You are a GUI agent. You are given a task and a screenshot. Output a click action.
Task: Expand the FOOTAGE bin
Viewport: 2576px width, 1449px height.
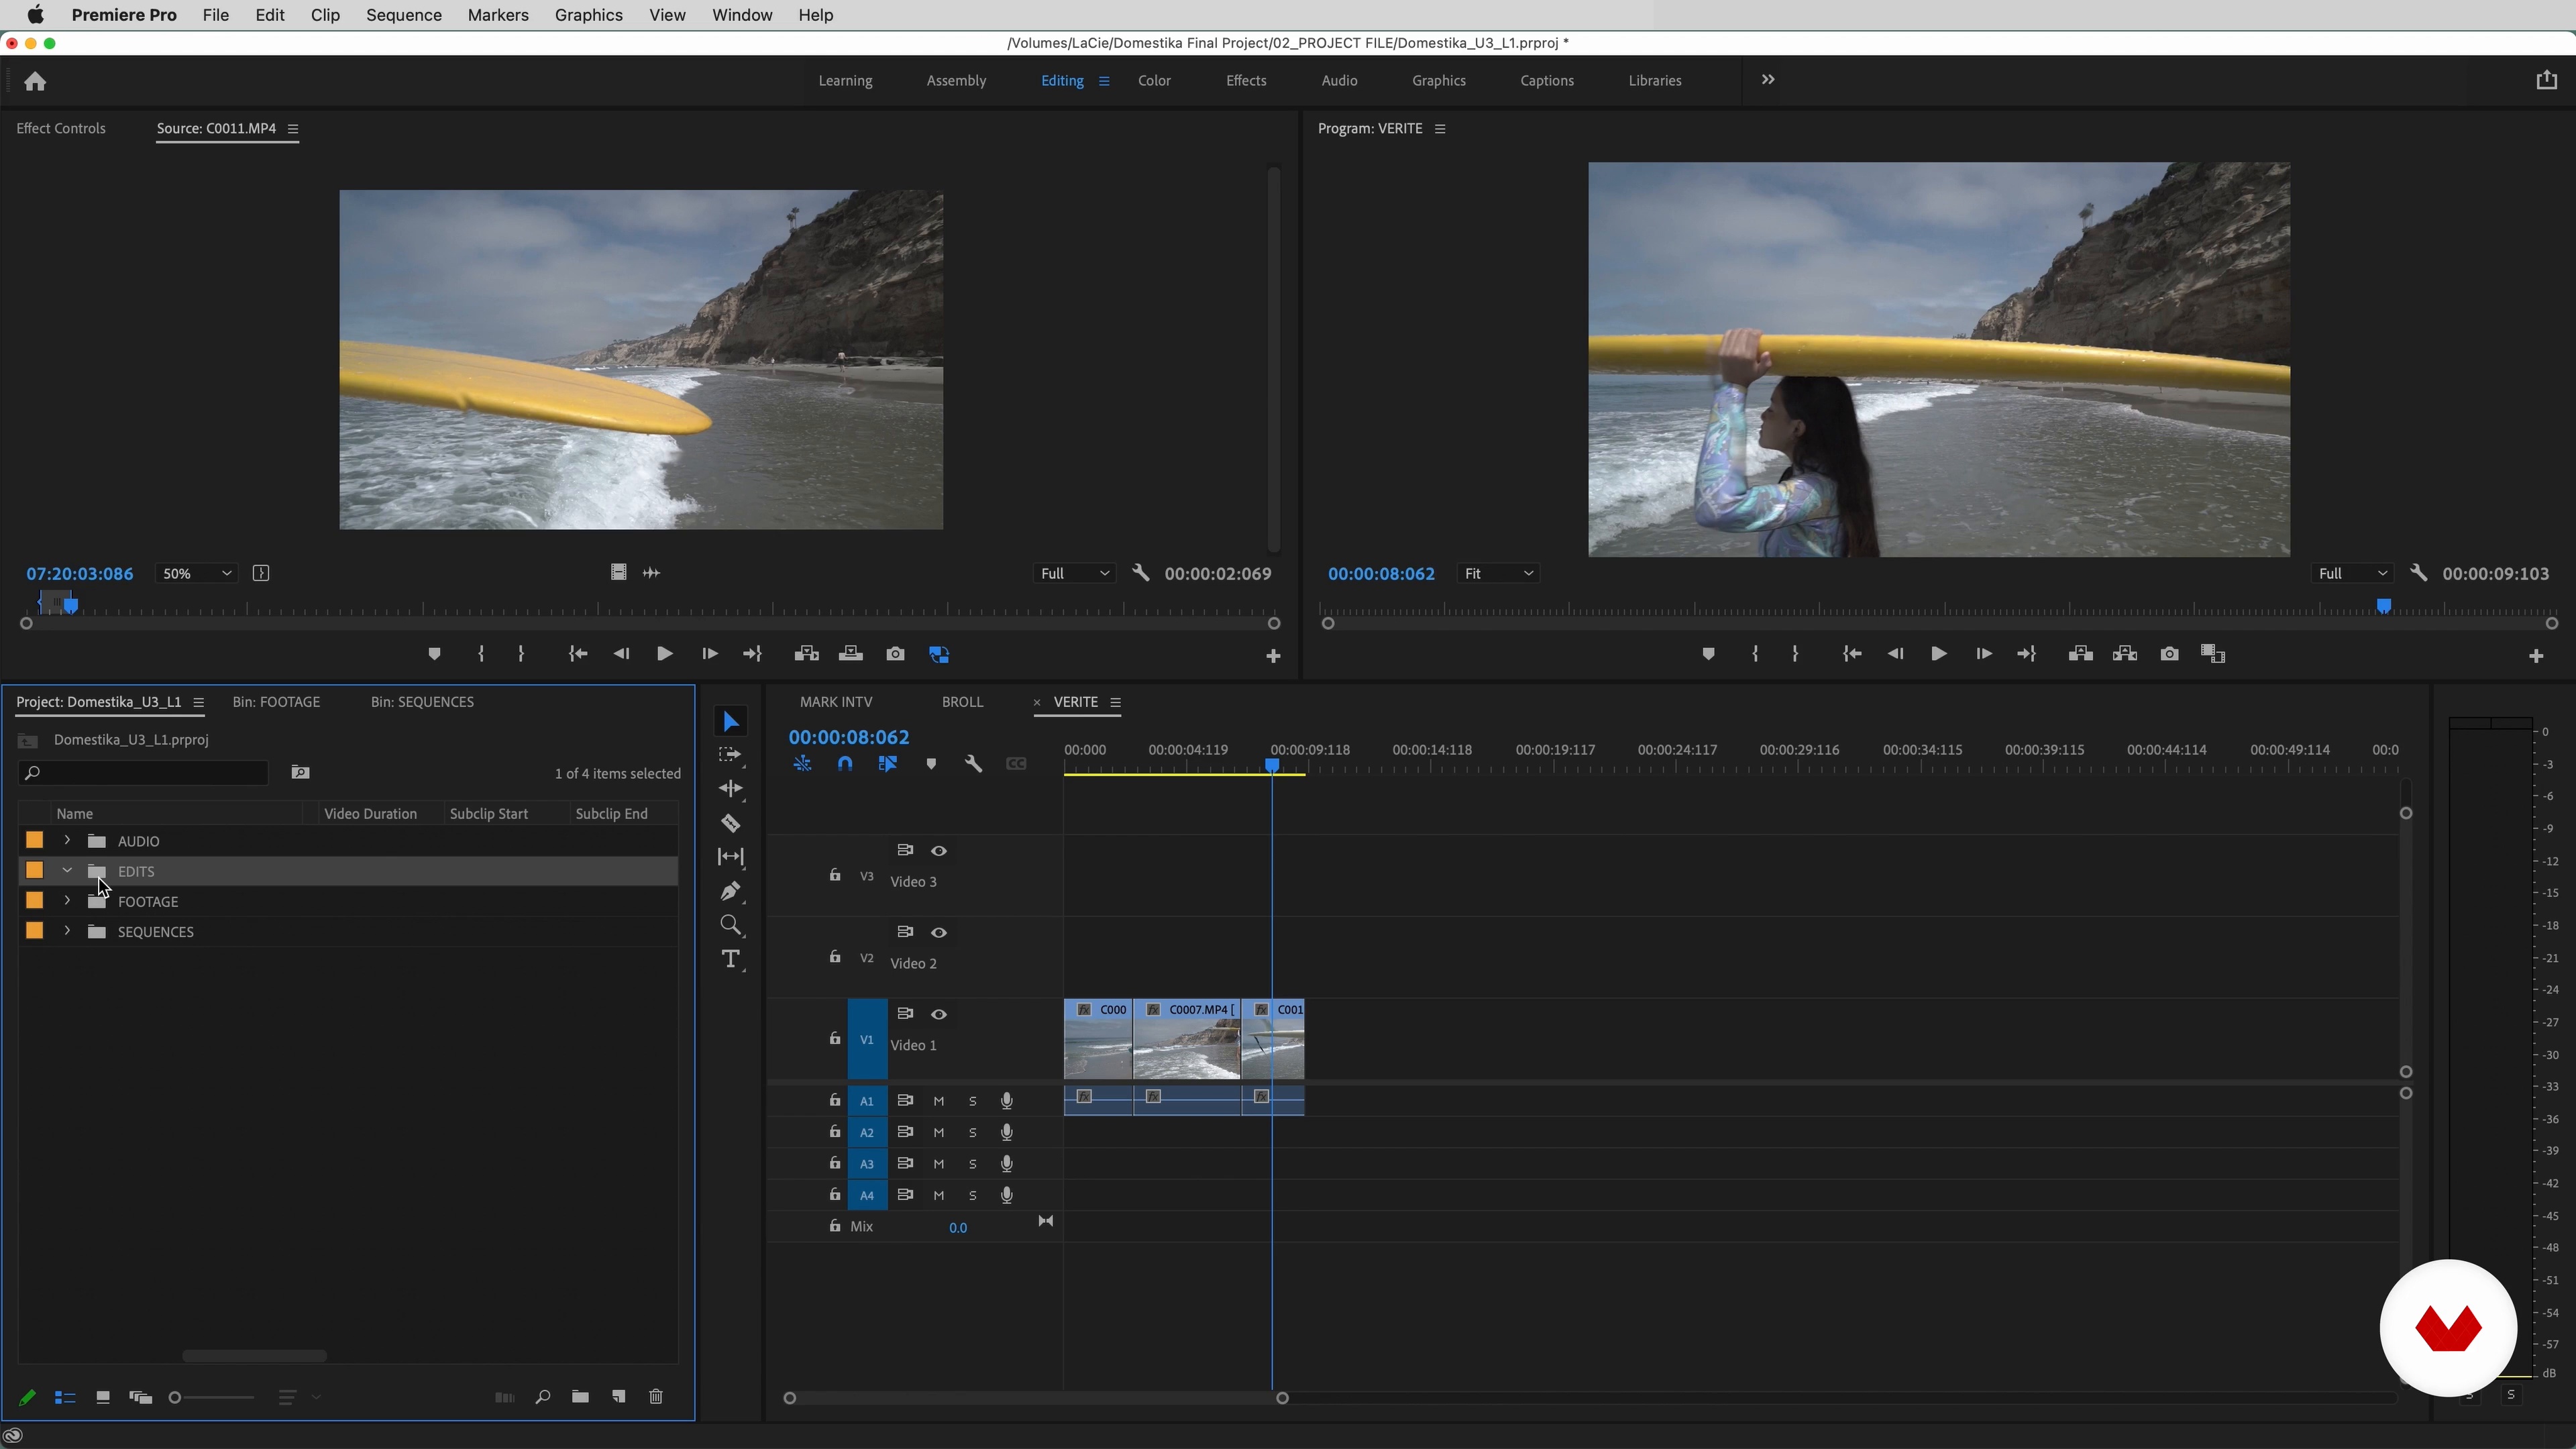click(67, 901)
